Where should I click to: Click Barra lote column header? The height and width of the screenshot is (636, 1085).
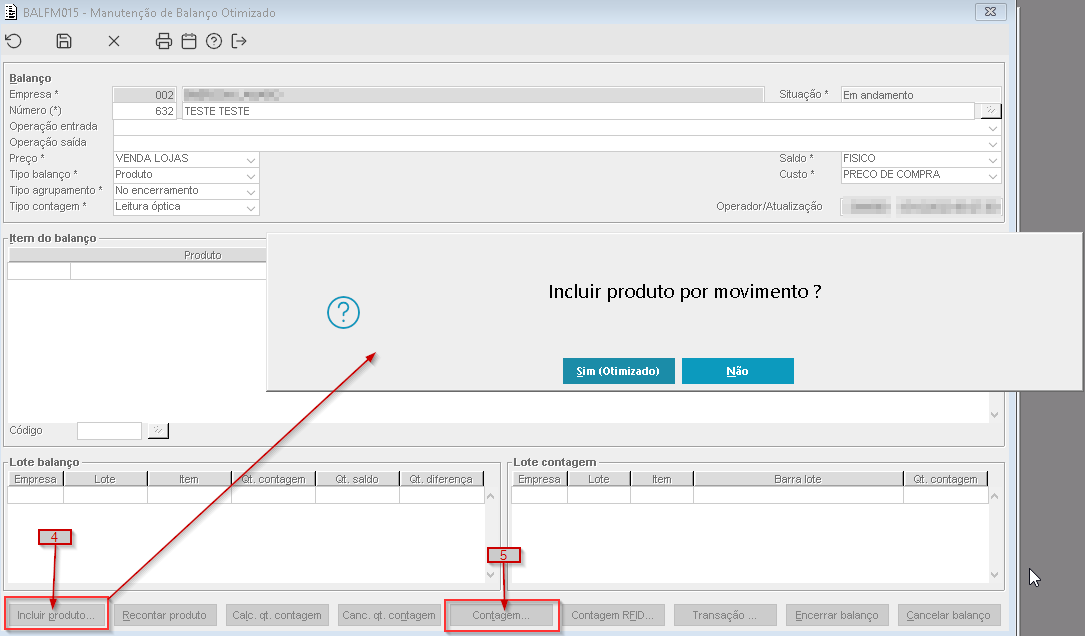(798, 479)
